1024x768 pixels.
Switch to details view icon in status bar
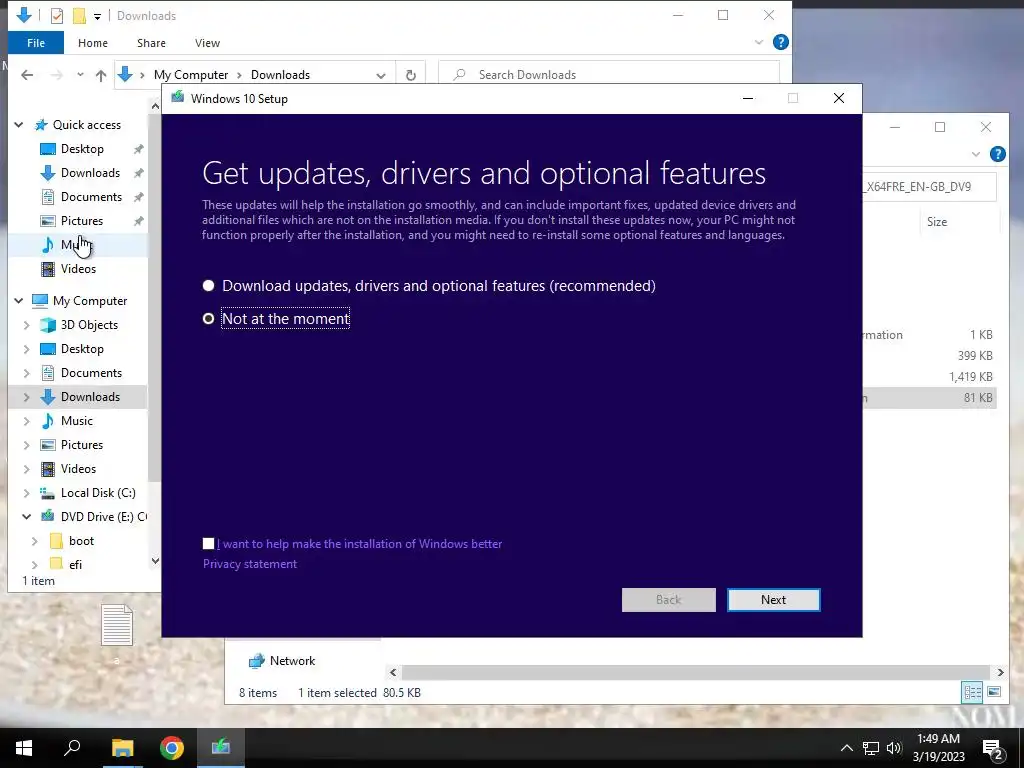coord(972,692)
